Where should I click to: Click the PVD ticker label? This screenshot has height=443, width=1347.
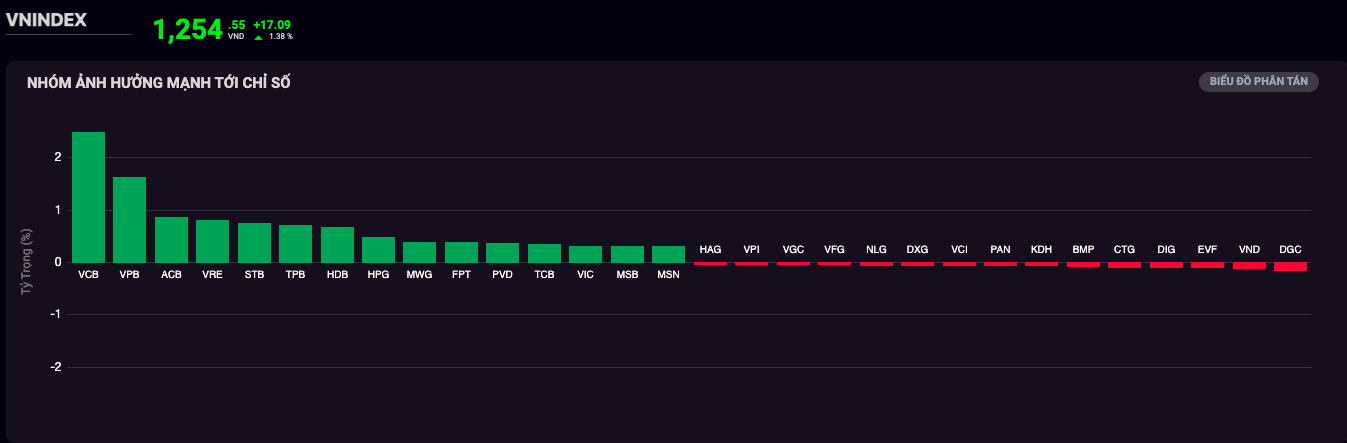point(503,274)
